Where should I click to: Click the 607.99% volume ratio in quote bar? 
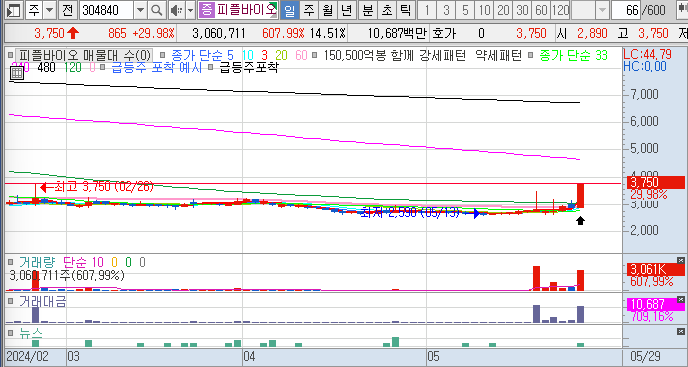[x=283, y=33]
